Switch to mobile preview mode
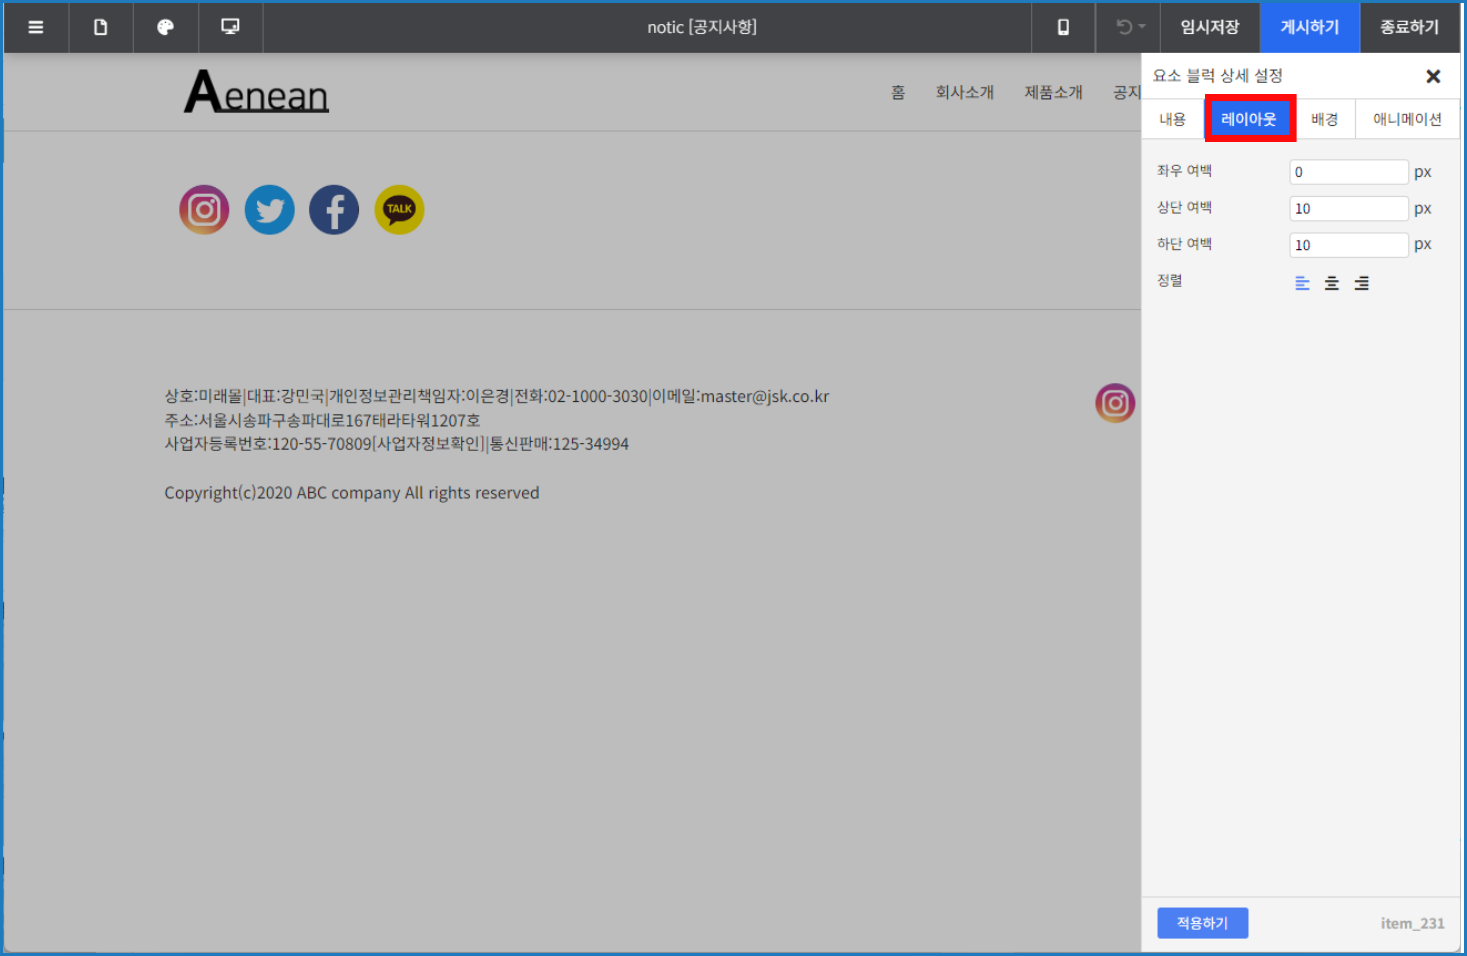Viewport: 1467px width, 956px height. point(1062,27)
